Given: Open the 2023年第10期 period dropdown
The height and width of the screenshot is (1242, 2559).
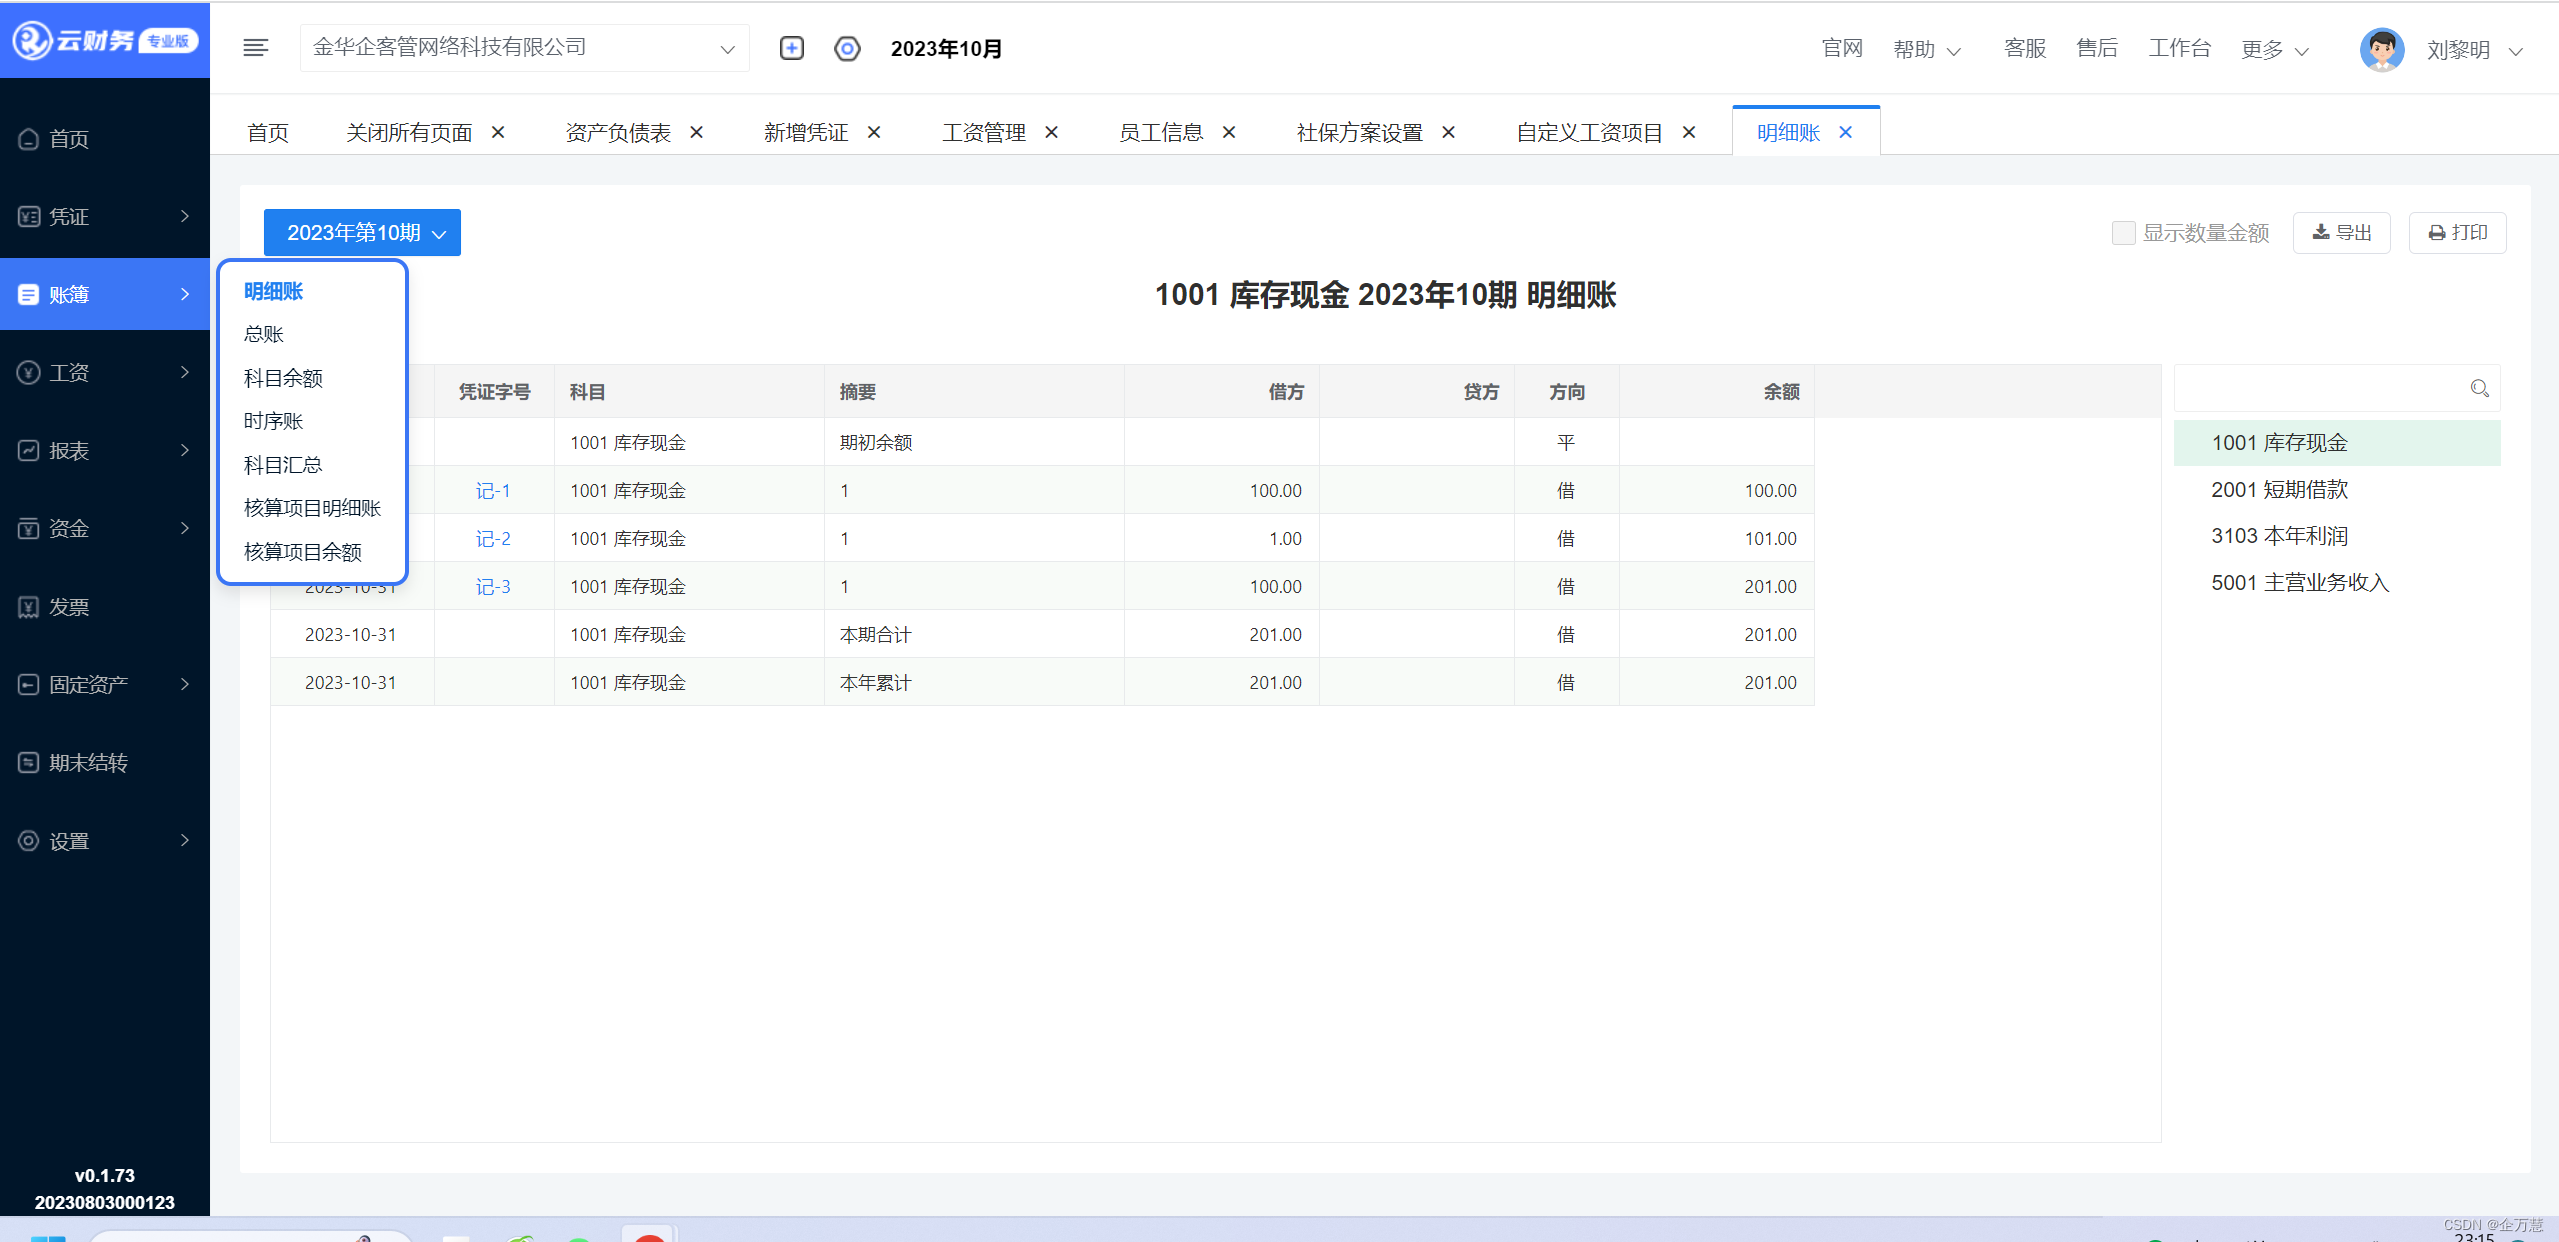Looking at the screenshot, I should [x=361, y=232].
